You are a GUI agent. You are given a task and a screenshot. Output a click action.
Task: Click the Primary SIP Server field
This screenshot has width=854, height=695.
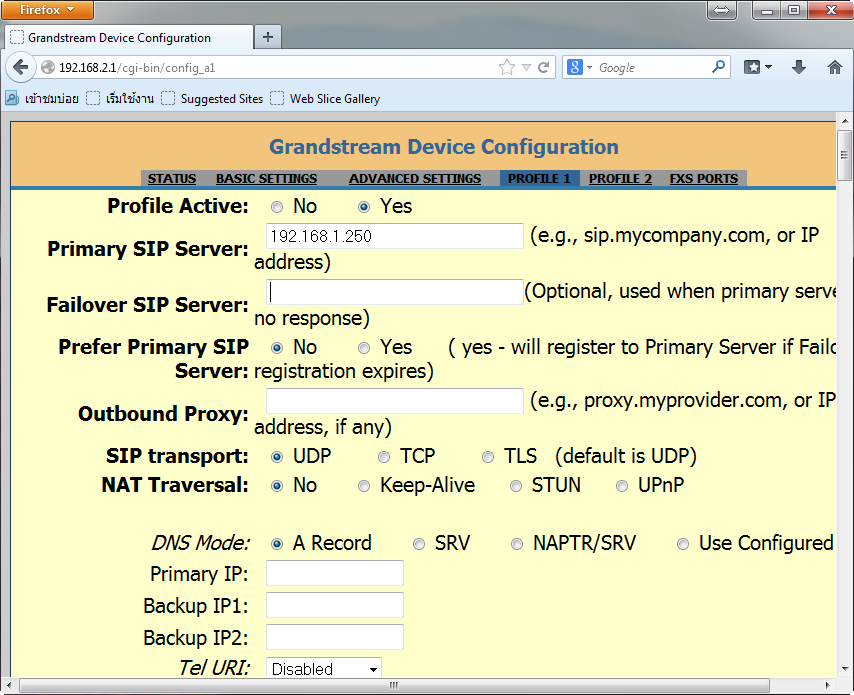click(395, 236)
